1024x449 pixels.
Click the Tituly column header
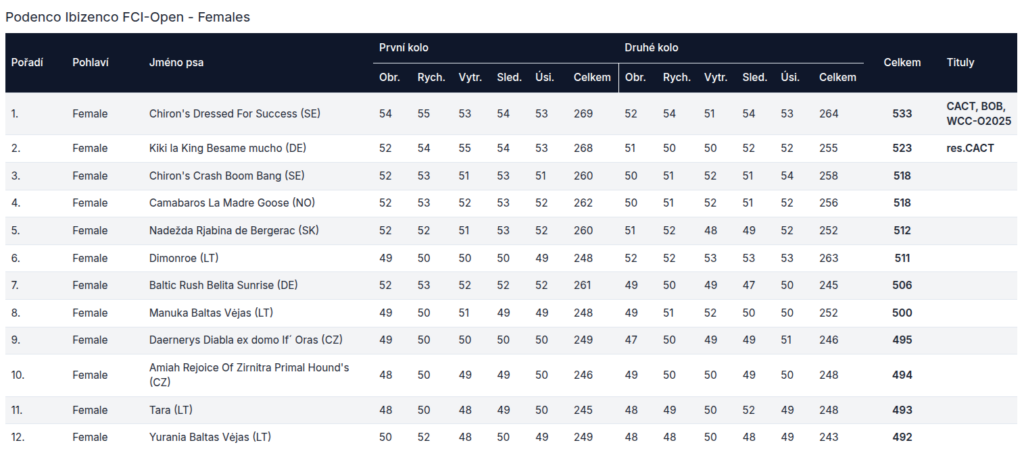click(x=960, y=63)
